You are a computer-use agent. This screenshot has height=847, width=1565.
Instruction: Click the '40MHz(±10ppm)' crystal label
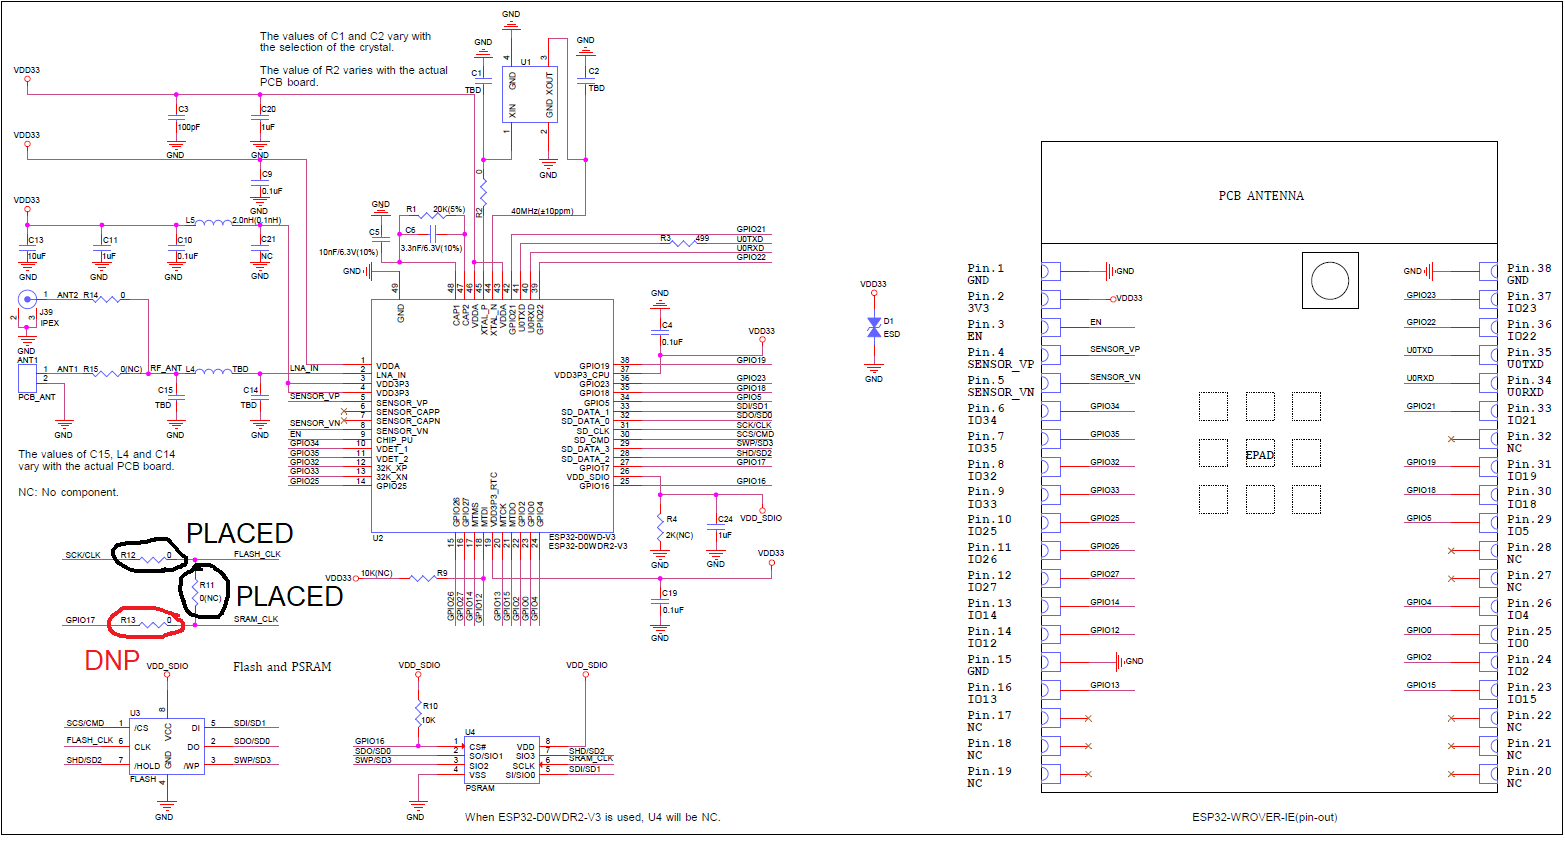click(x=542, y=211)
